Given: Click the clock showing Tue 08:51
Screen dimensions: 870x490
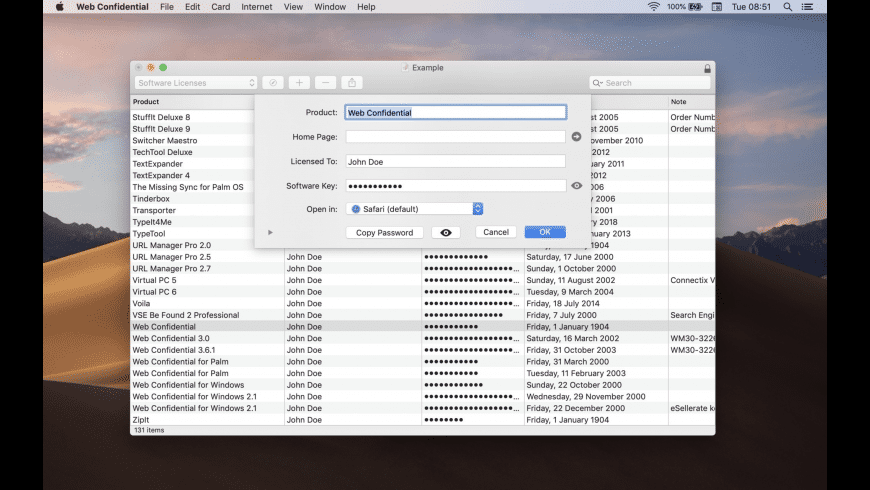Looking at the screenshot, I should coord(751,7).
